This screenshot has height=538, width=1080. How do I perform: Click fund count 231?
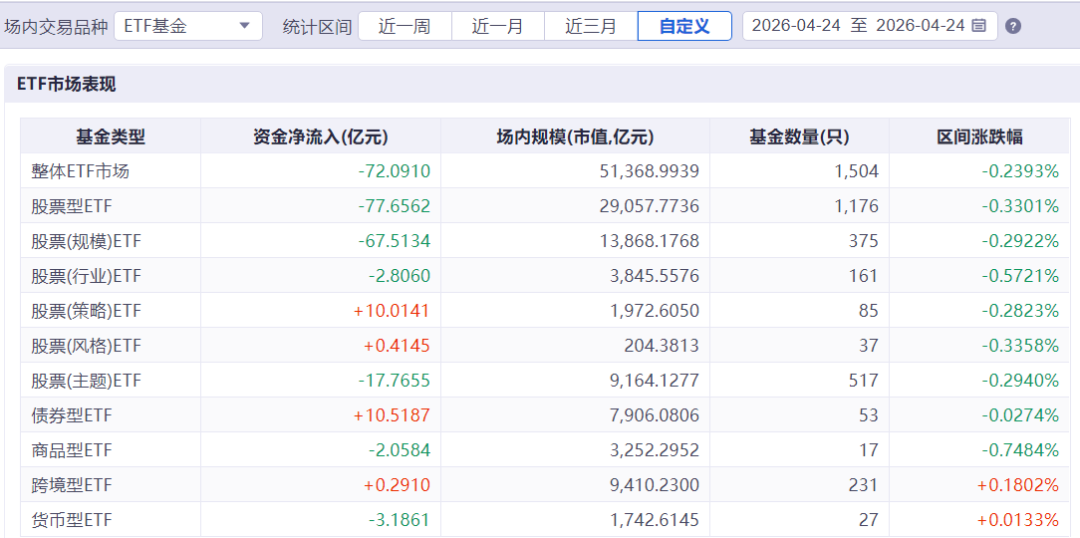[866, 485]
